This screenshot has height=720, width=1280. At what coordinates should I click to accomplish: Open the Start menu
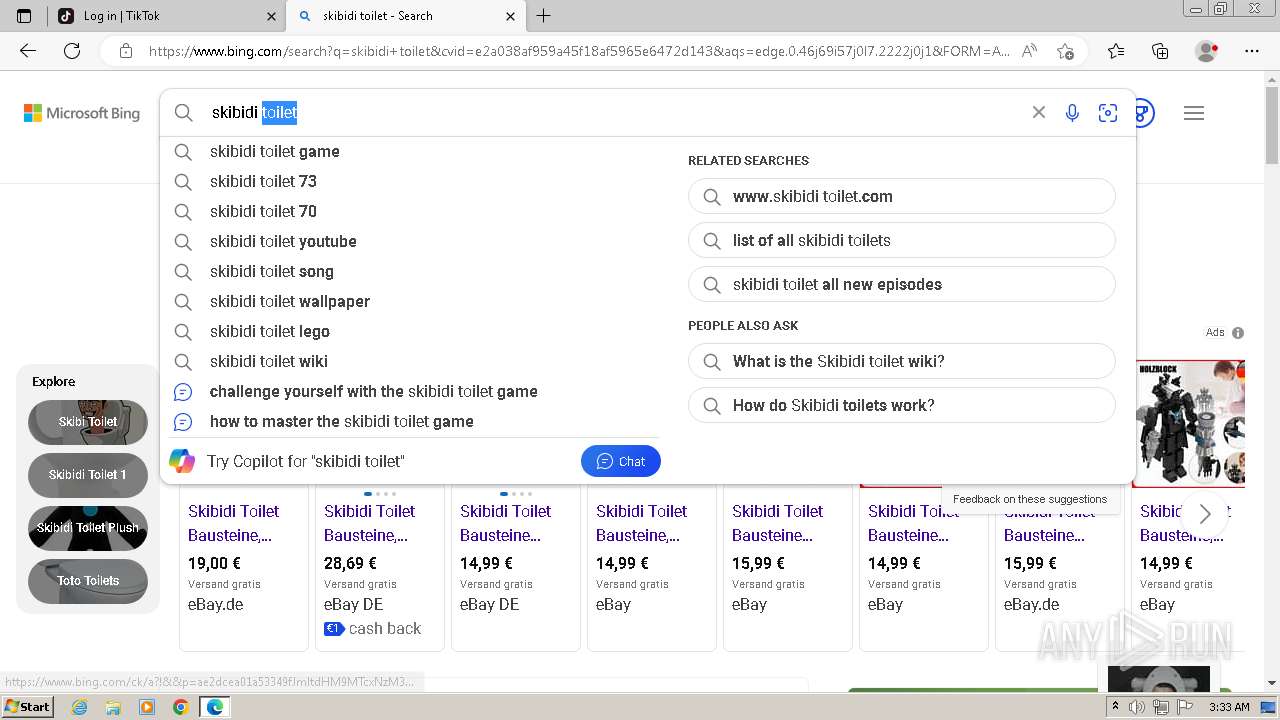(27, 707)
